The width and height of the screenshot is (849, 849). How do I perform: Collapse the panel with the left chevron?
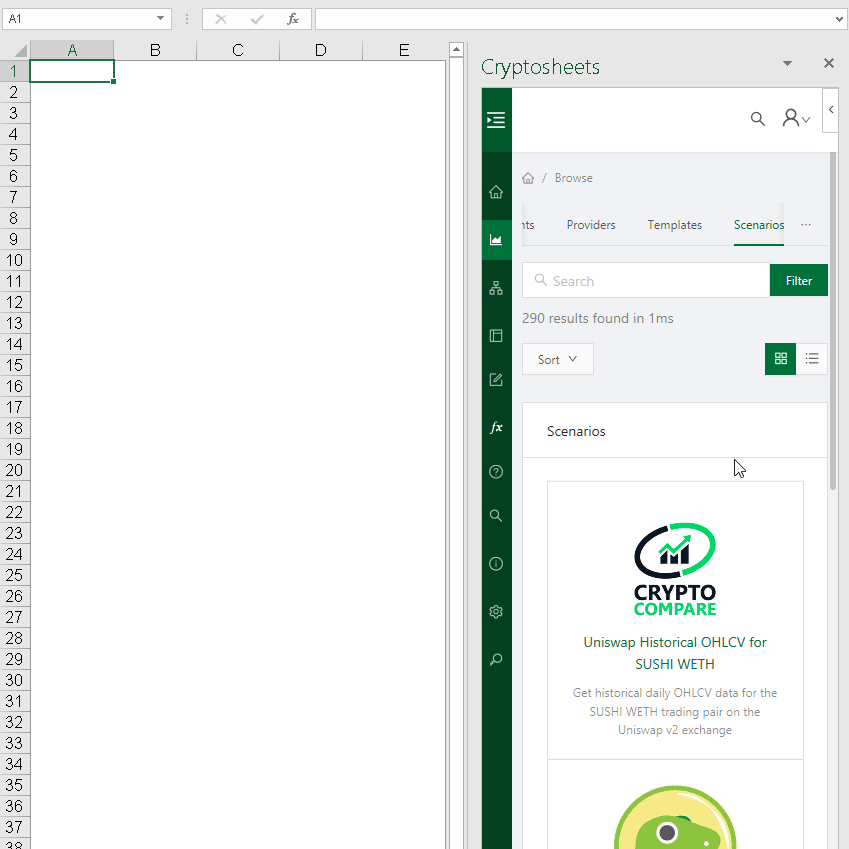(831, 110)
